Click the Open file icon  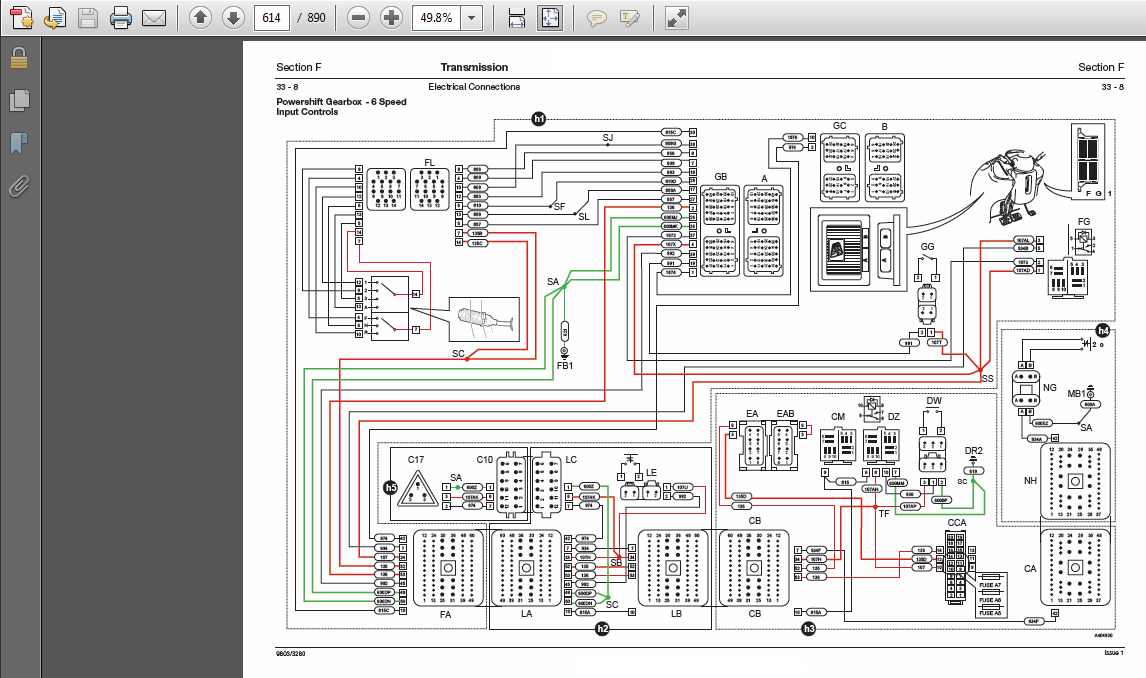pos(54,18)
